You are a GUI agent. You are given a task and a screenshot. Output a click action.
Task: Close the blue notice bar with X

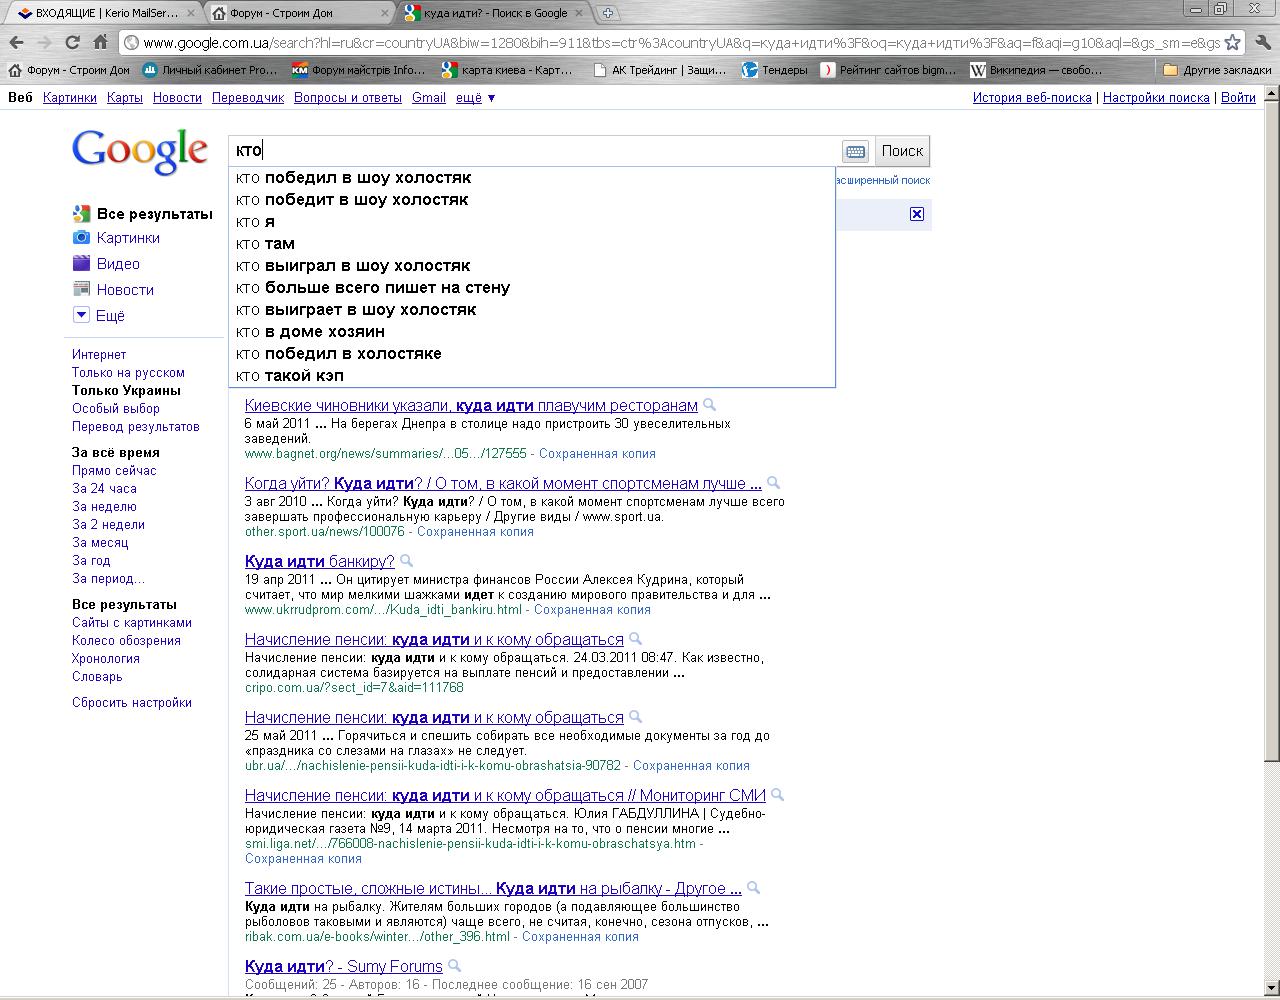[917, 214]
